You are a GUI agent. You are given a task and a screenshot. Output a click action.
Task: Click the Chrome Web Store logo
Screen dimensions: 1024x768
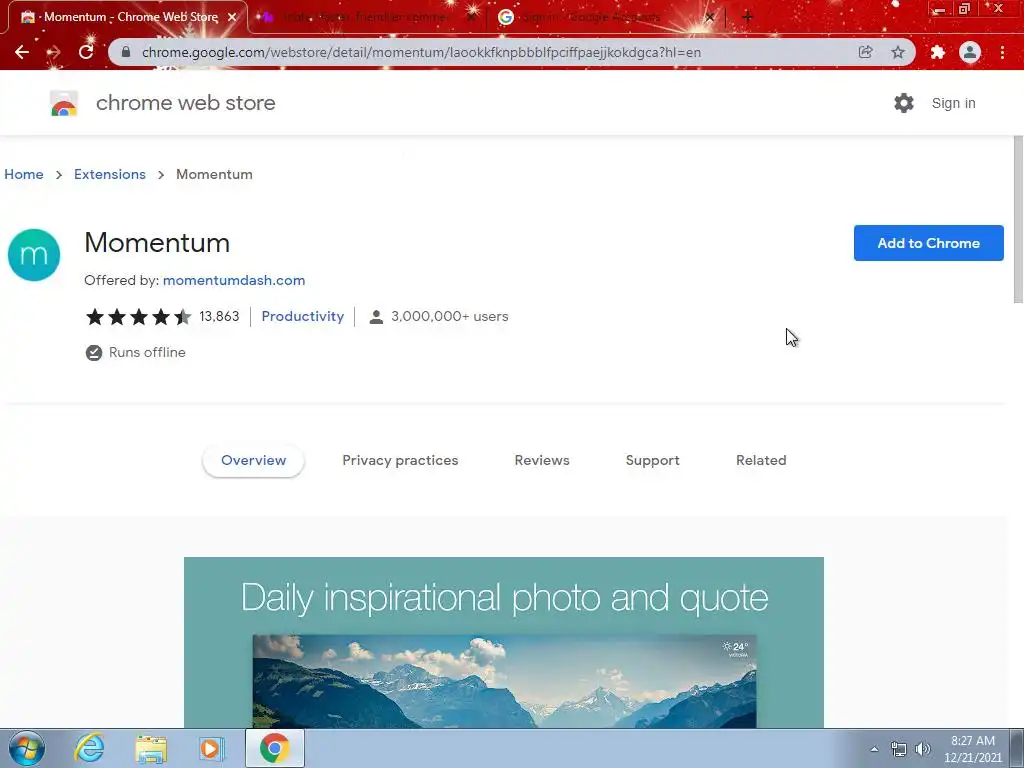[64, 103]
